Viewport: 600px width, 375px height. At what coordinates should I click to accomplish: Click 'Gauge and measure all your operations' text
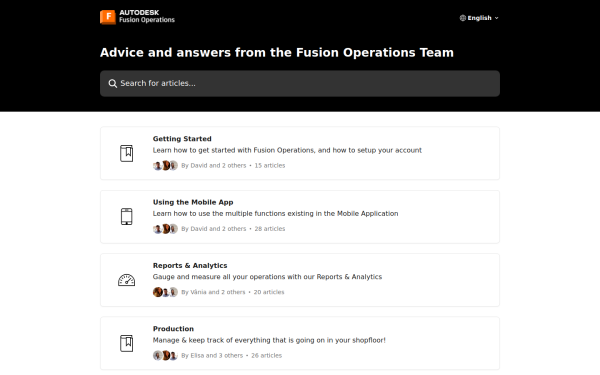coord(267,277)
